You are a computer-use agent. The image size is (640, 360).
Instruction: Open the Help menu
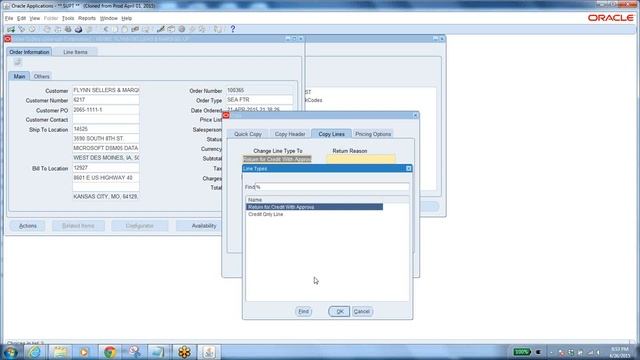(127, 18)
